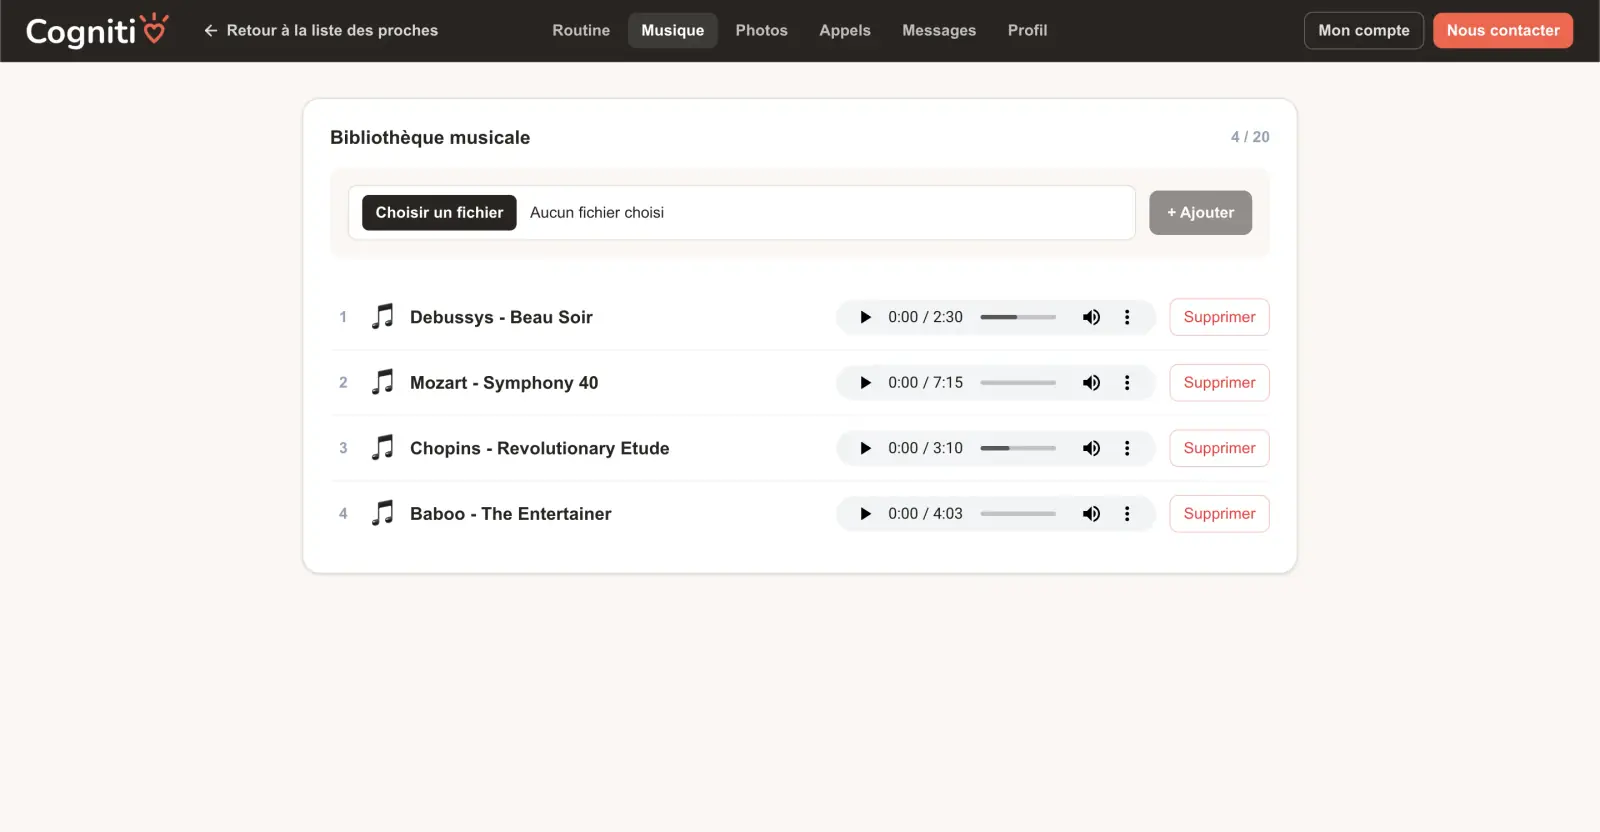Open more options for Debussys - Beau Soir player
This screenshot has width=1600, height=832.
(1127, 317)
